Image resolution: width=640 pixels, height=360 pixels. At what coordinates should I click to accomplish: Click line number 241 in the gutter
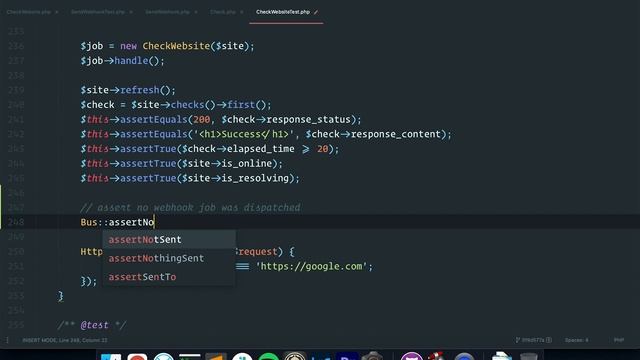coord(16,120)
